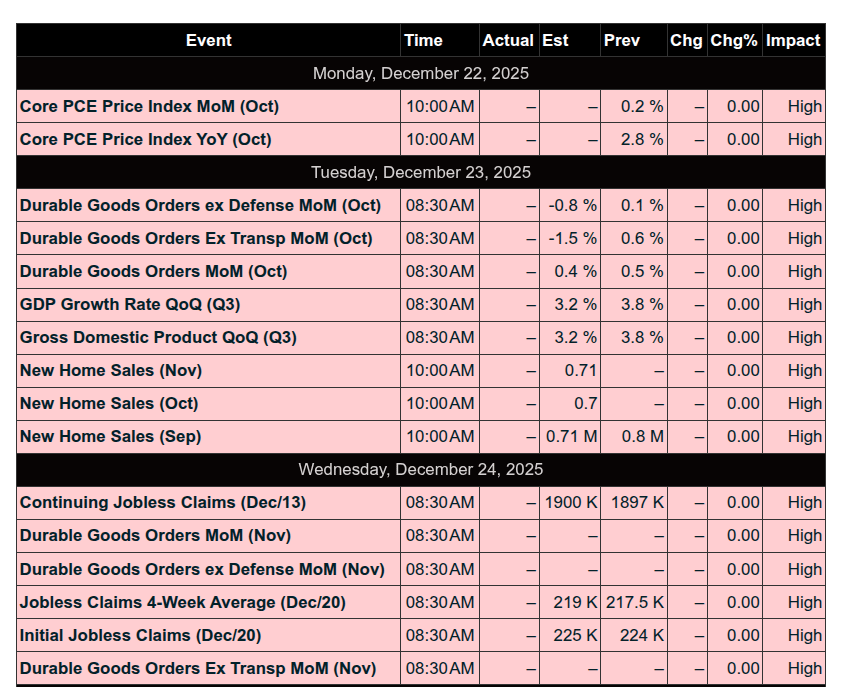The image size is (846, 687).
Task: Click the Impact column header
Action: 793,41
